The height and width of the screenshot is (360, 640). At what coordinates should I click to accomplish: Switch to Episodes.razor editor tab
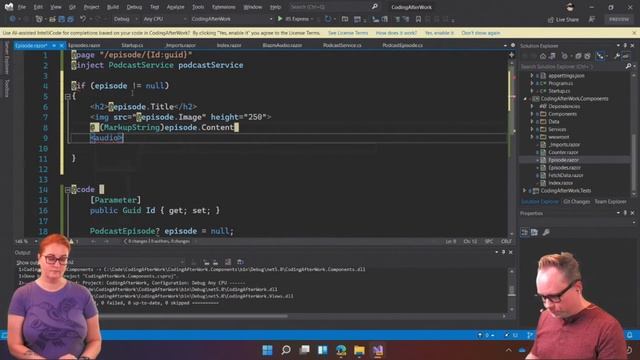[x=84, y=45]
